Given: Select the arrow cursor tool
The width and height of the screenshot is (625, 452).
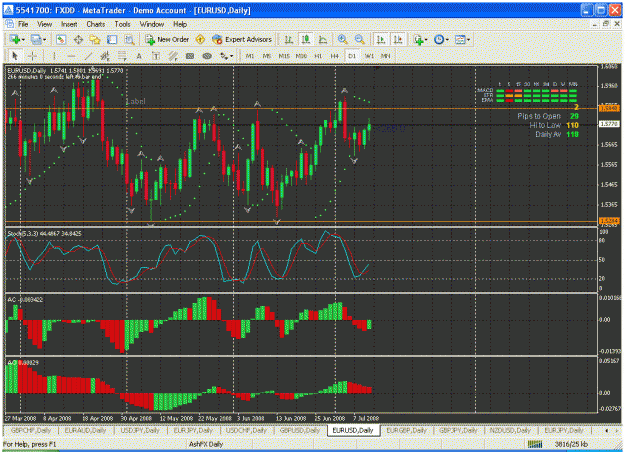Looking at the screenshot, I should coord(15,56).
